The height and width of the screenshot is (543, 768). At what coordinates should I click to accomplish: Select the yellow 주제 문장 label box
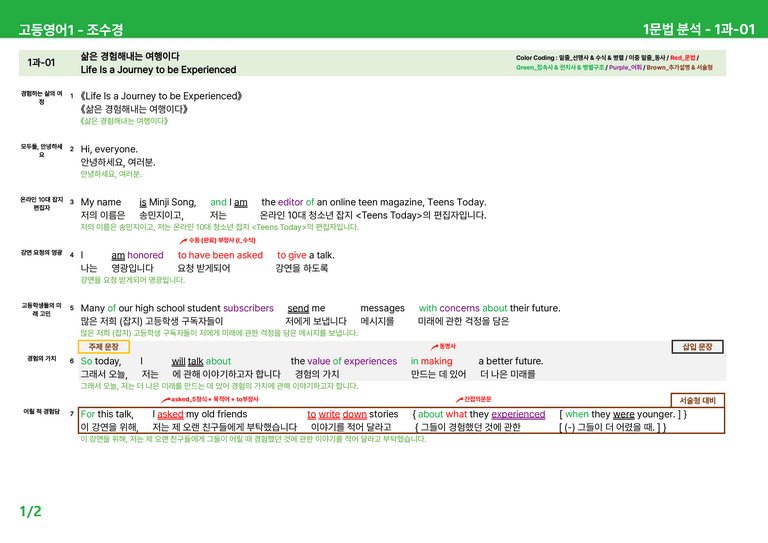point(104,347)
